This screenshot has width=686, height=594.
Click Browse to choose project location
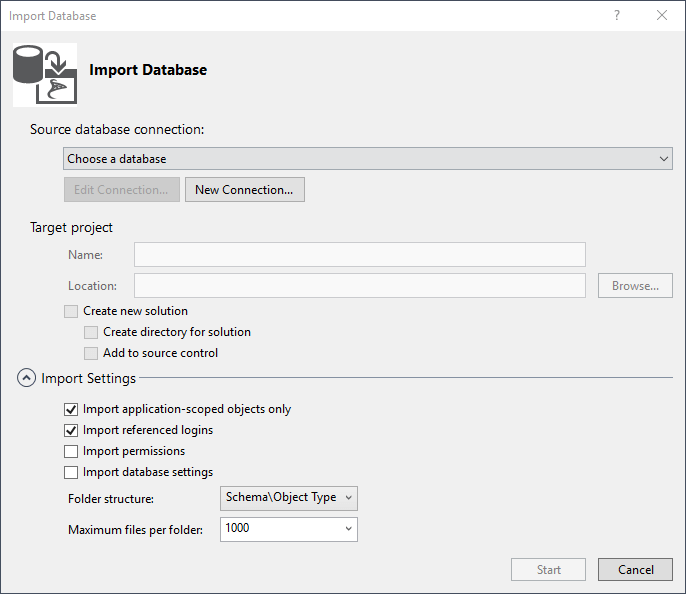pos(635,286)
